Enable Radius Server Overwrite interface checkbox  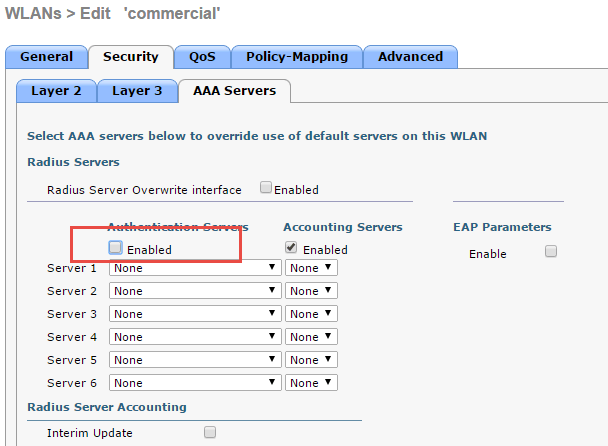click(266, 187)
